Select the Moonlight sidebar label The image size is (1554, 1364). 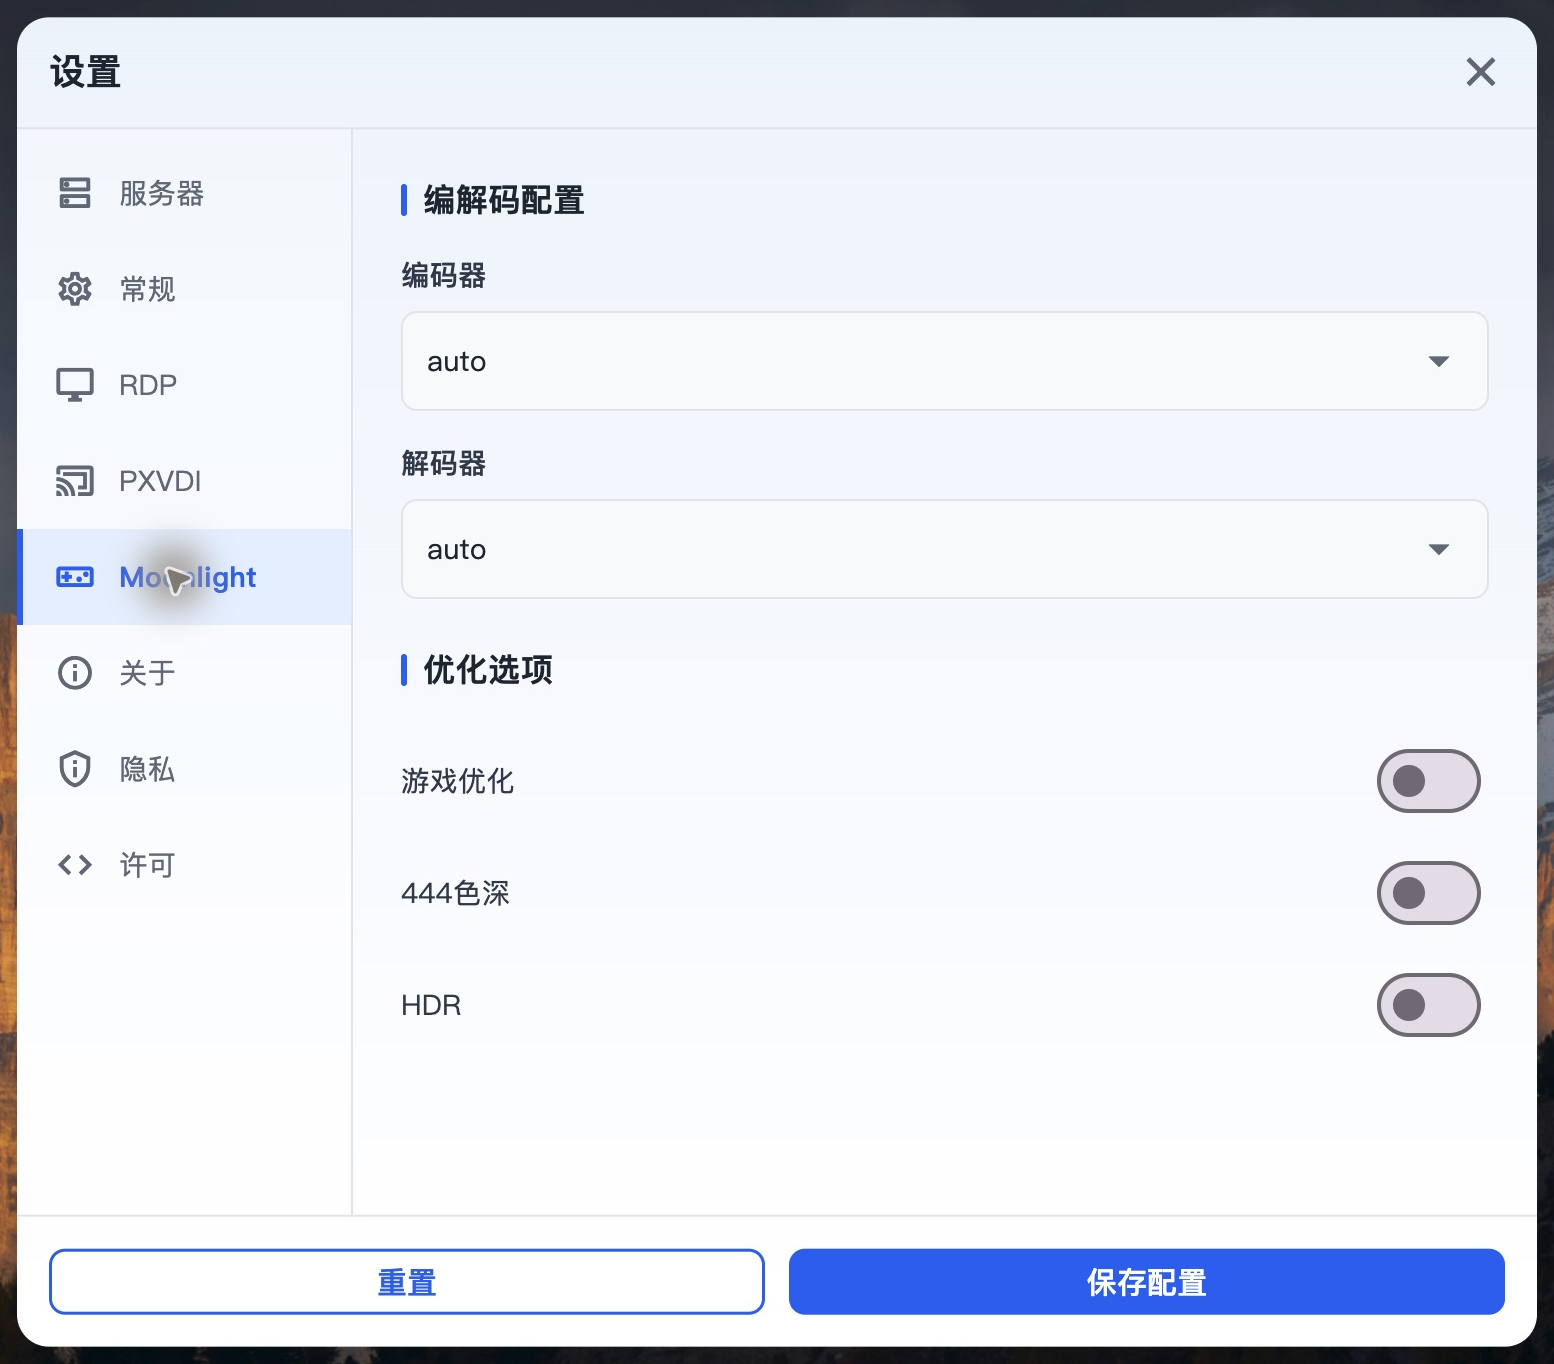tap(188, 577)
